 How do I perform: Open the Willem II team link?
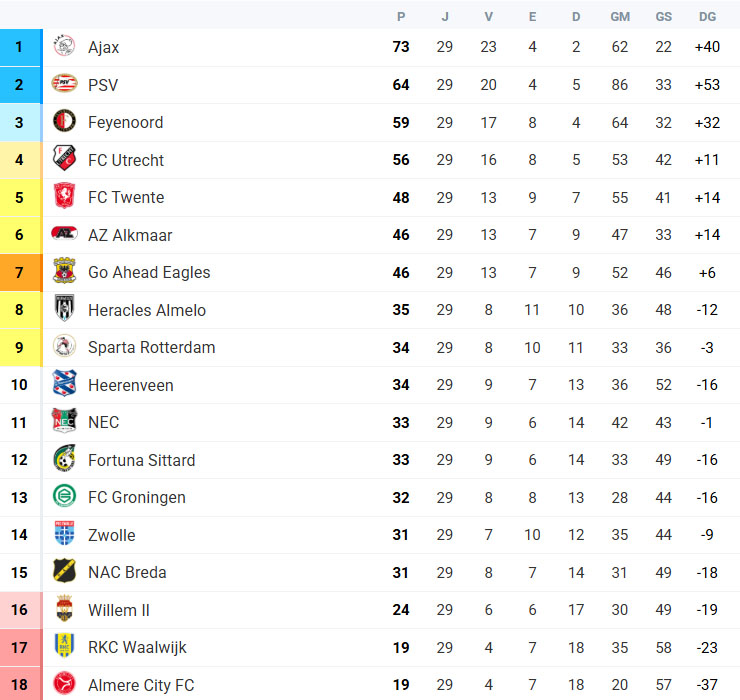[119, 610]
